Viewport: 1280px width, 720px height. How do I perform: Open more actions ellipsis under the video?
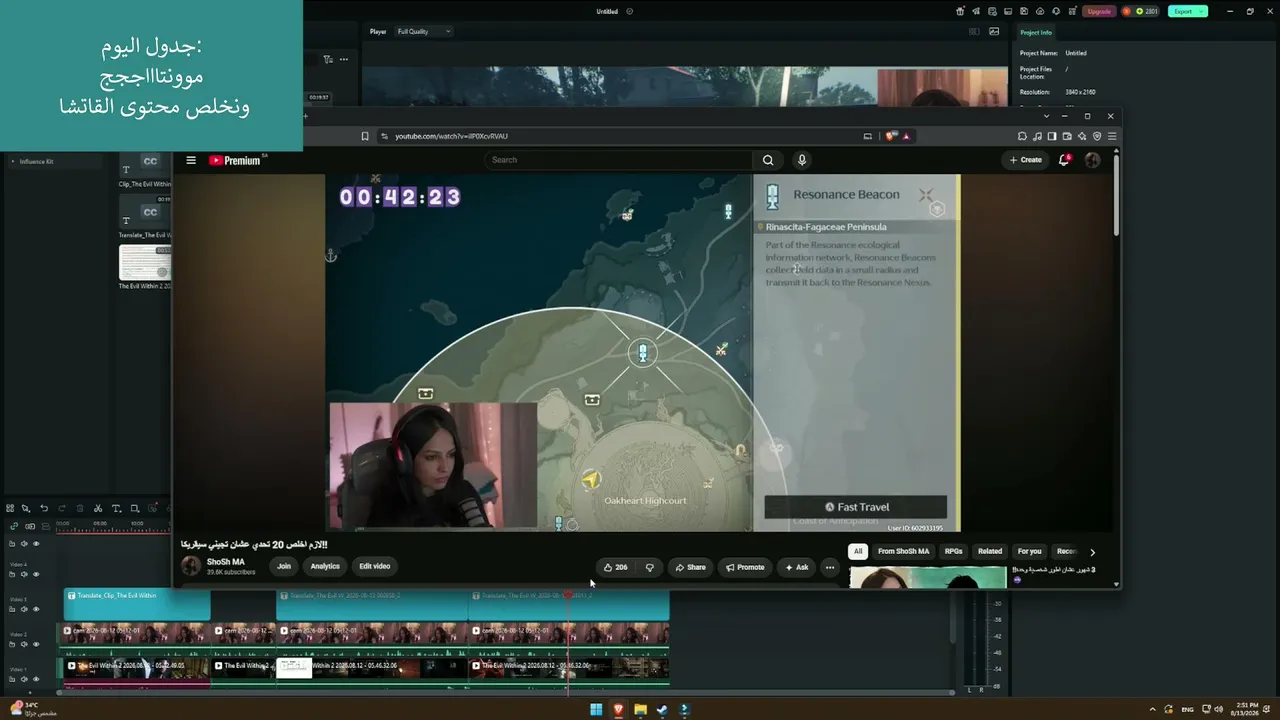(829, 567)
